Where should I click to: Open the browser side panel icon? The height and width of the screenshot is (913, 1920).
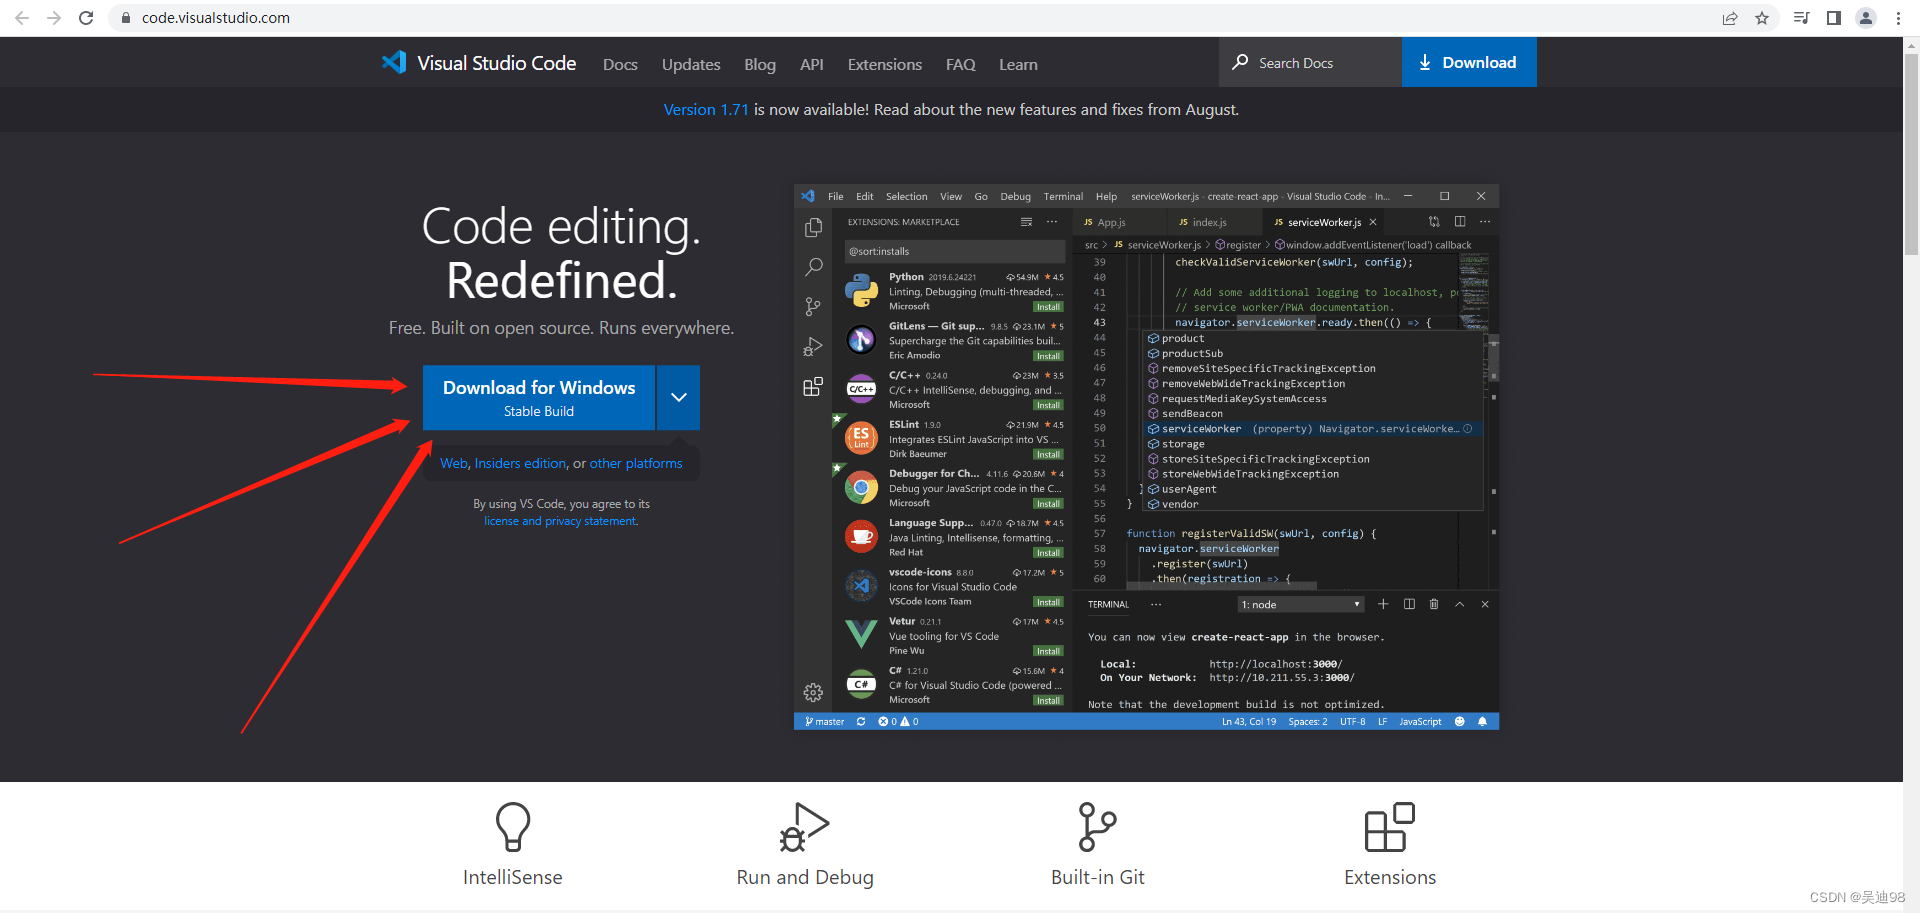(1834, 18)
